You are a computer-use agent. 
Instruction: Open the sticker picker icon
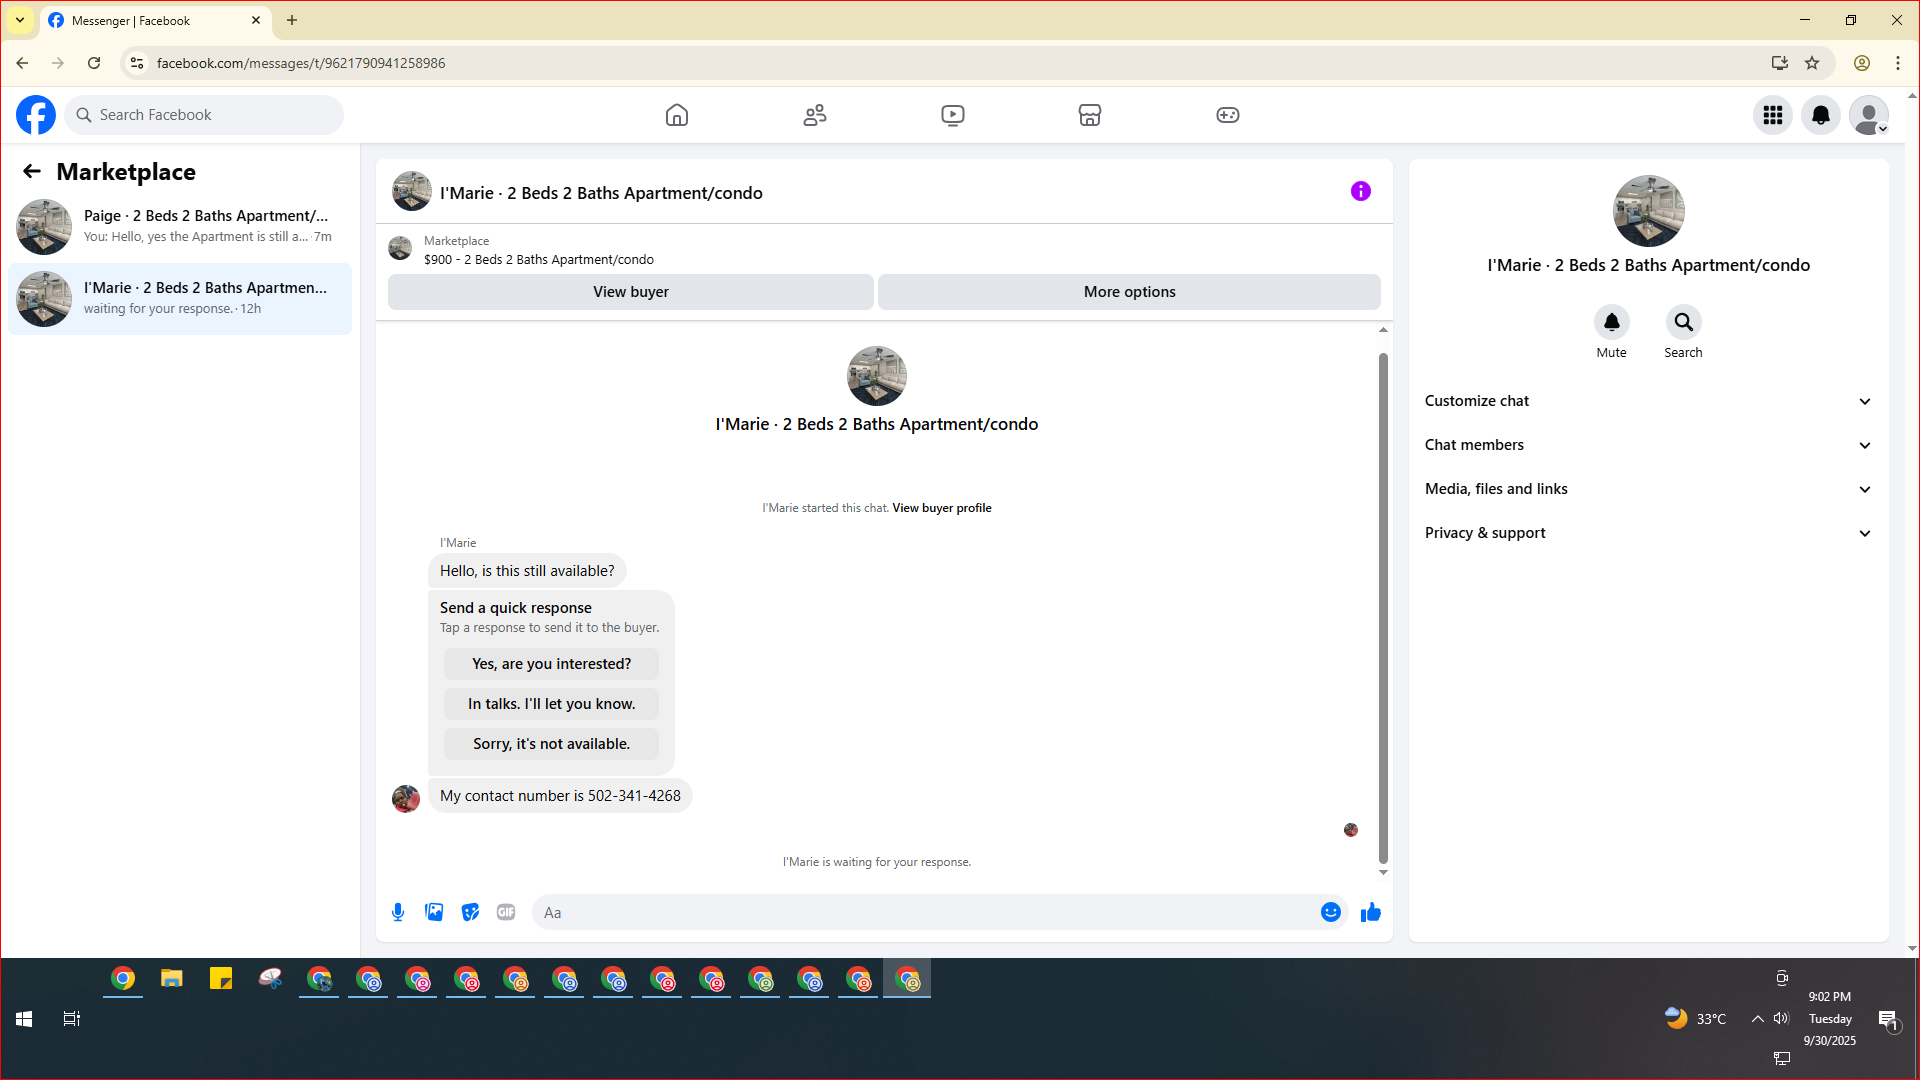click(470, 912)
